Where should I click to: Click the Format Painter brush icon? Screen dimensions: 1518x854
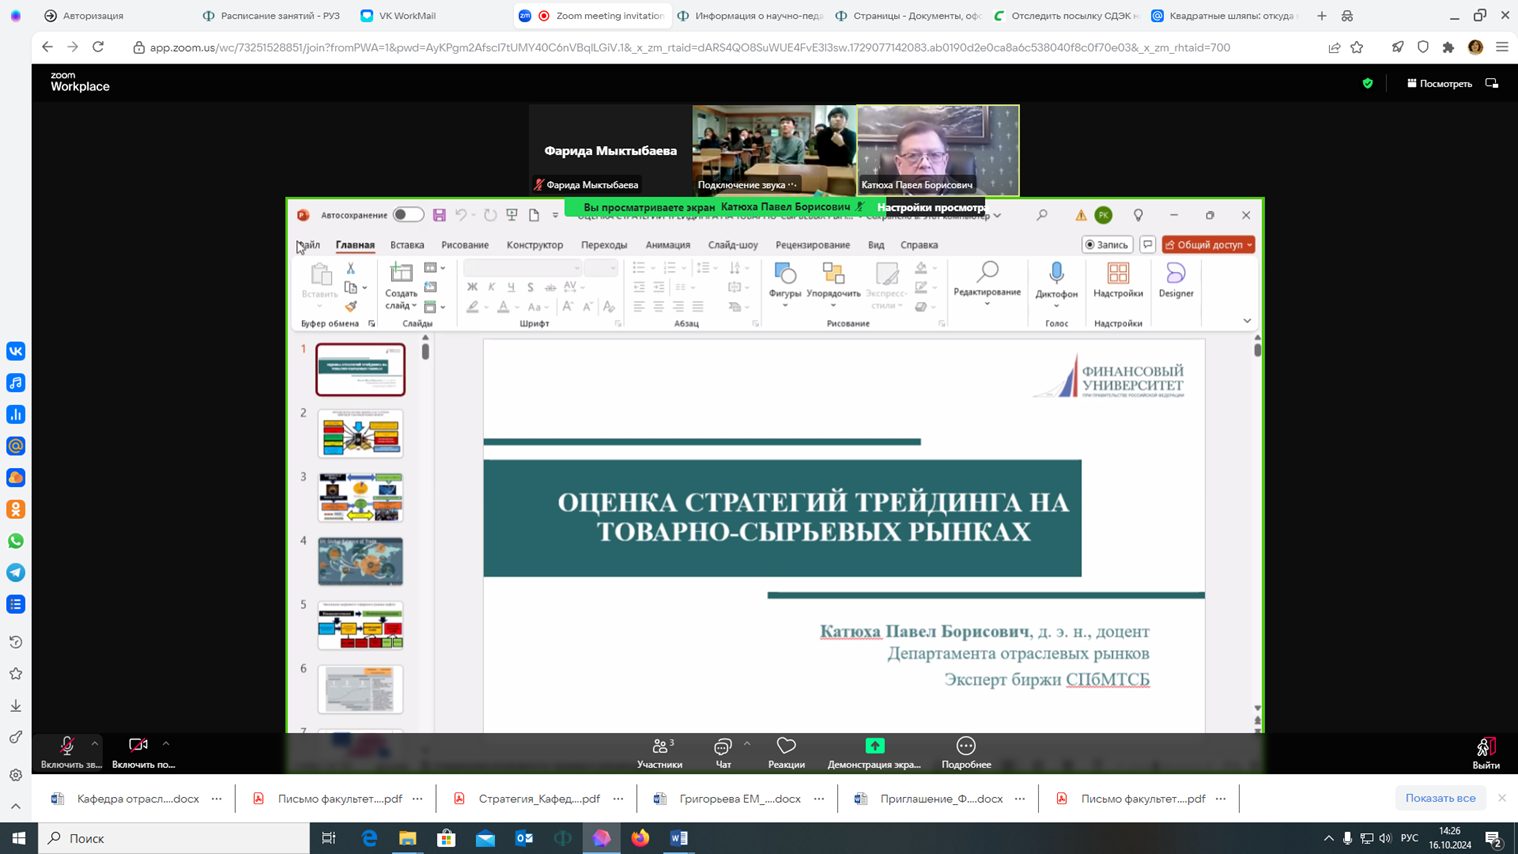(351, 307)
